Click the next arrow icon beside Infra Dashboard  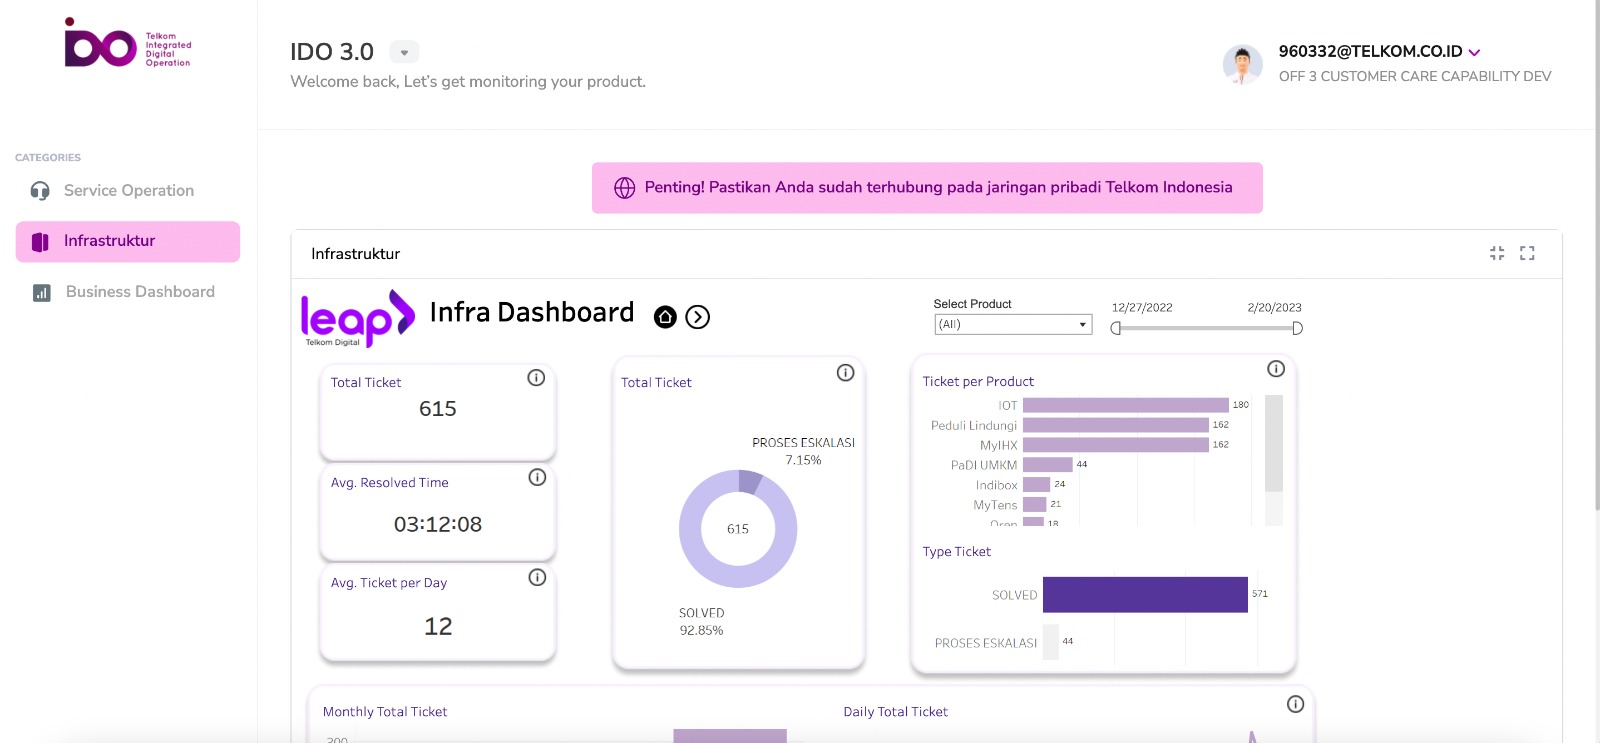(698, 317)
